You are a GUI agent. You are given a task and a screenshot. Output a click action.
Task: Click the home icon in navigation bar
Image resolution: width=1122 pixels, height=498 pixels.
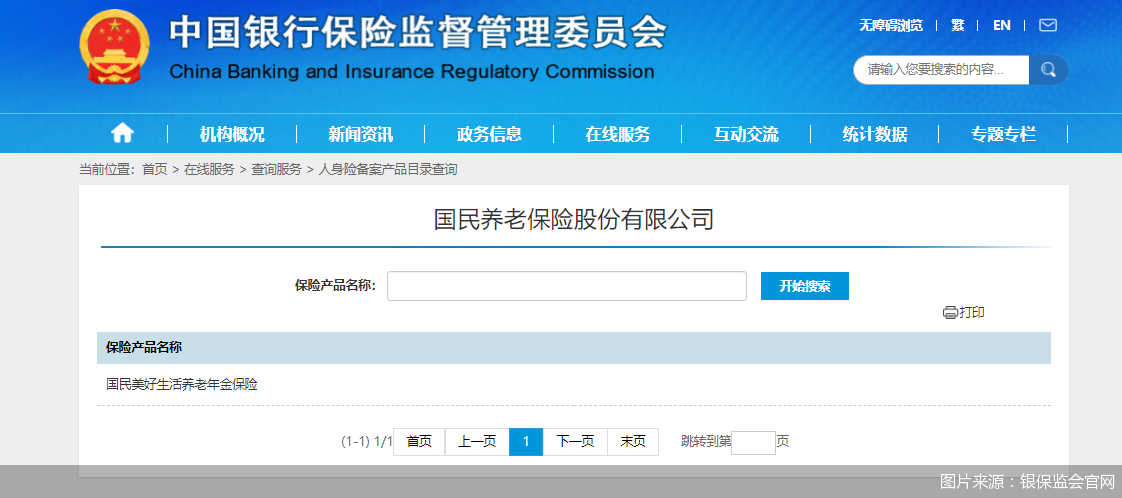coord(122,132)
